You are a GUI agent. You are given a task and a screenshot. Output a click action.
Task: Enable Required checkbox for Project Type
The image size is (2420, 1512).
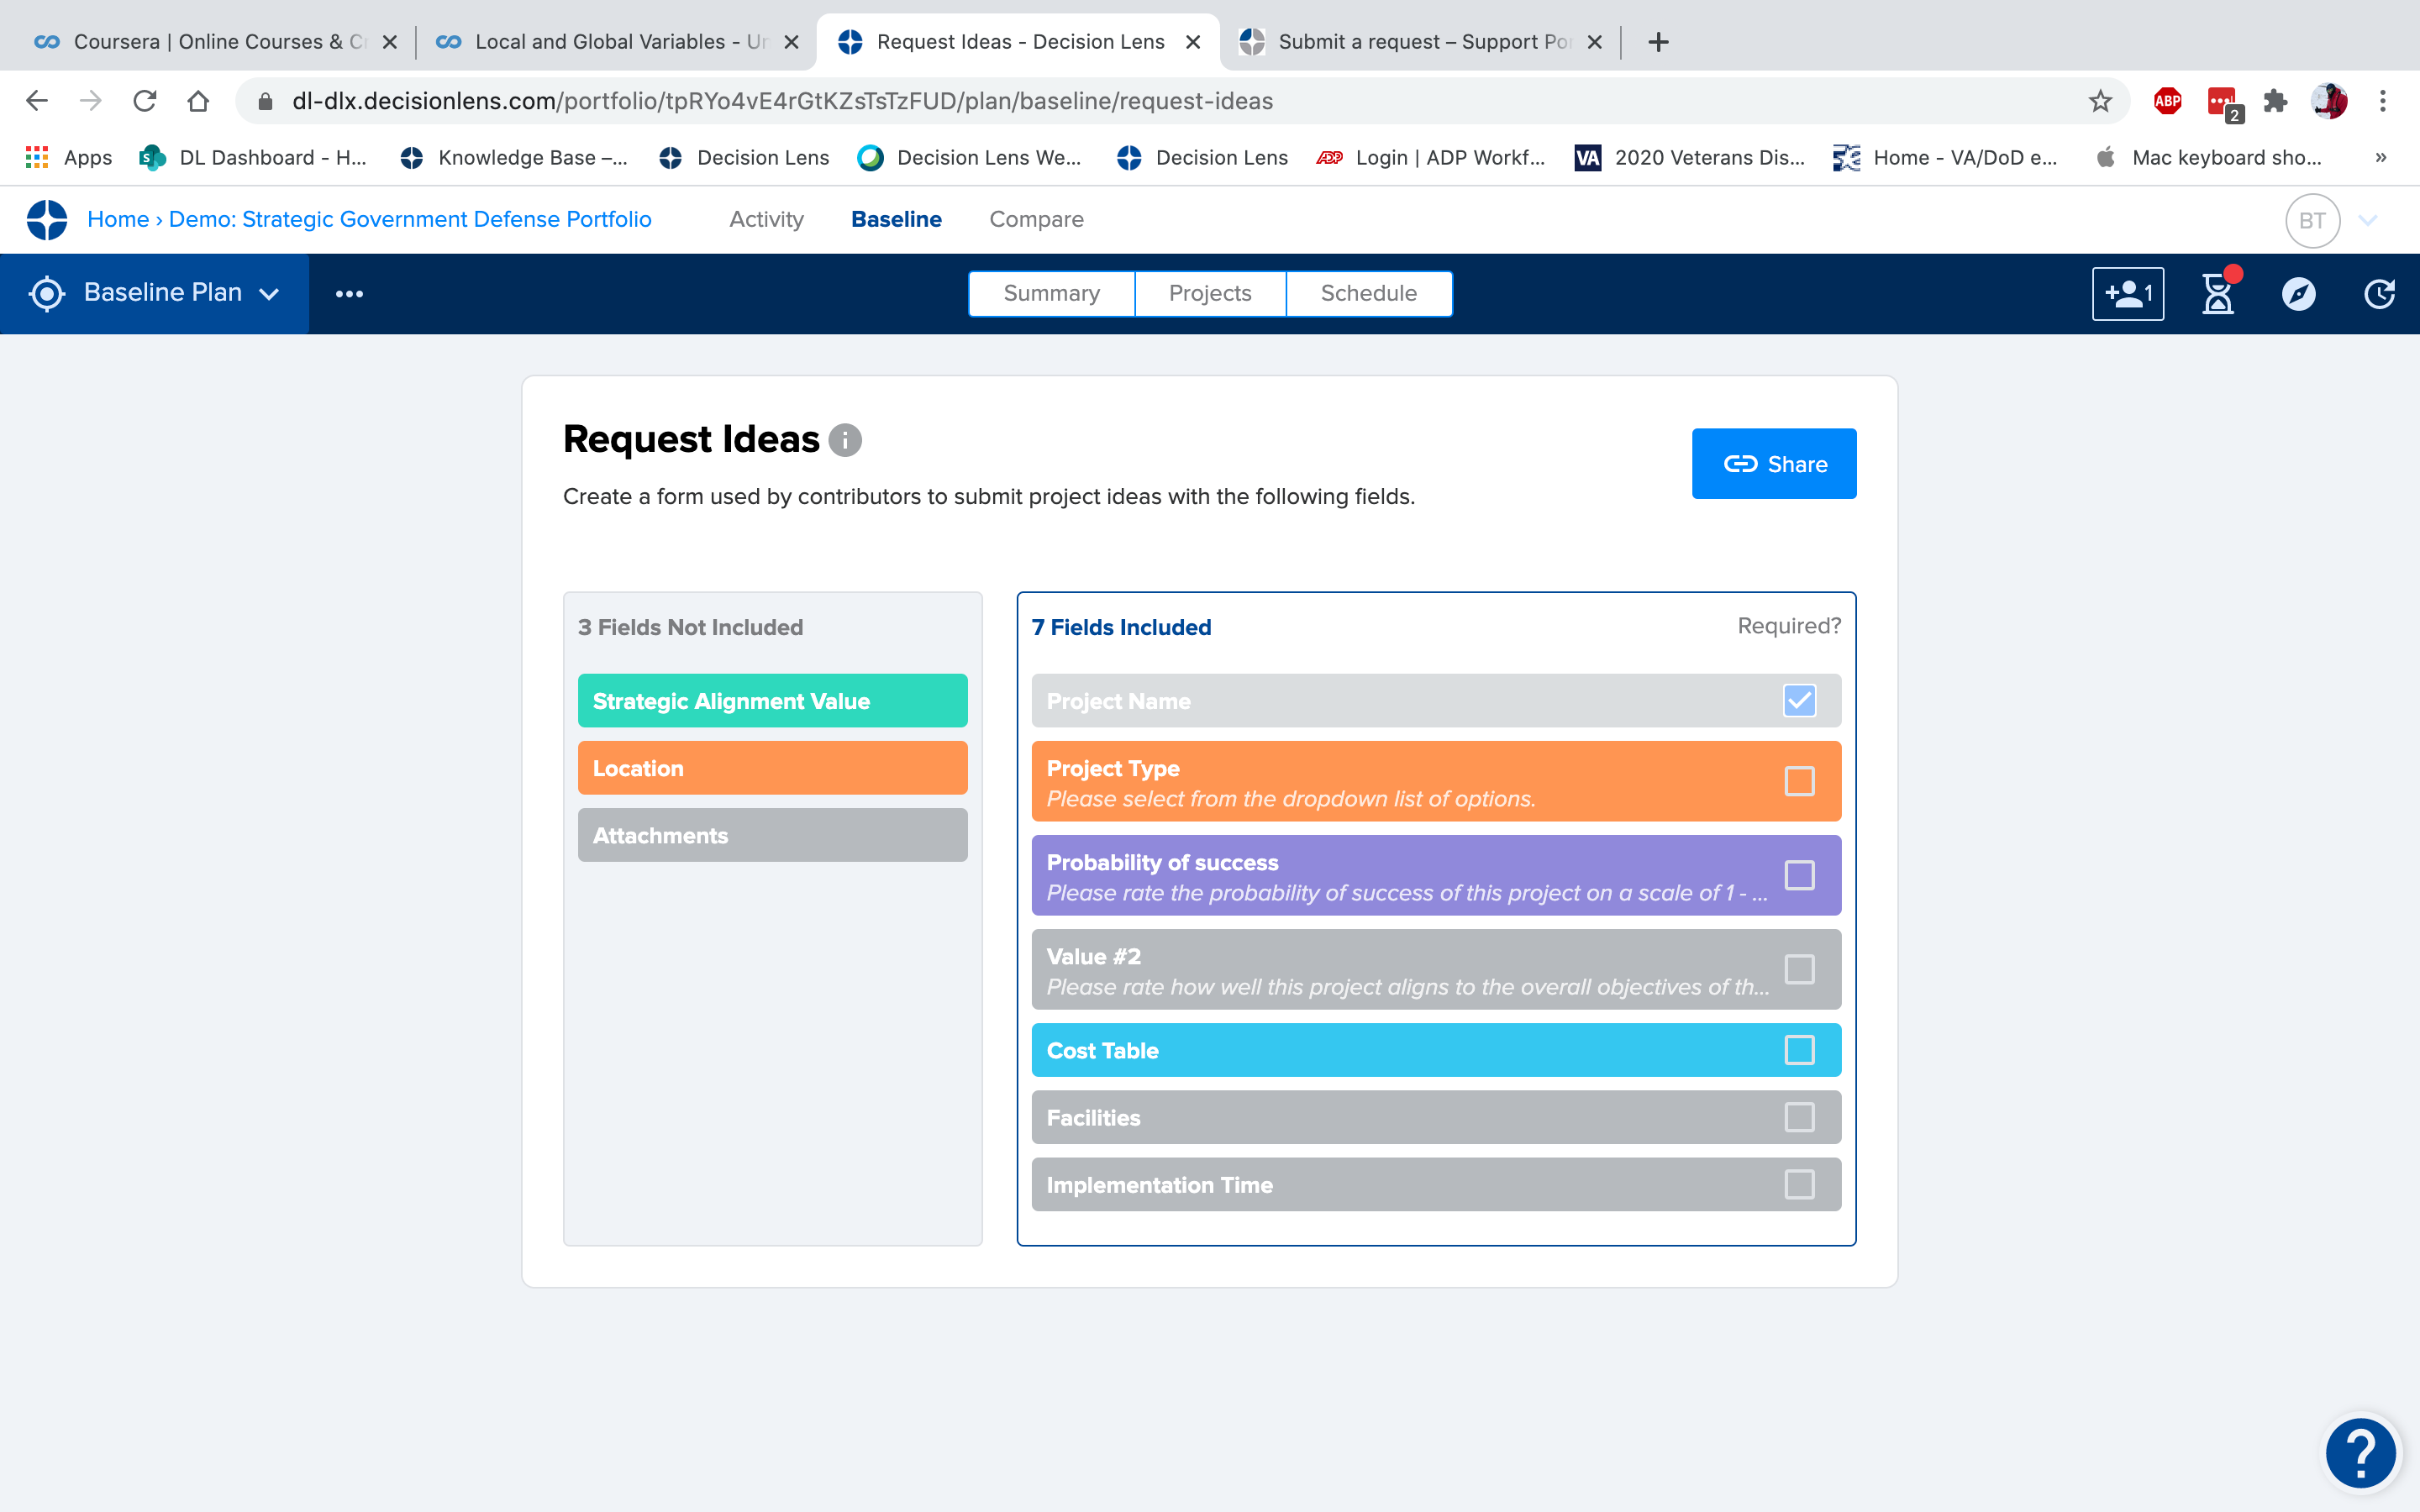click(x=1800, y=780)
